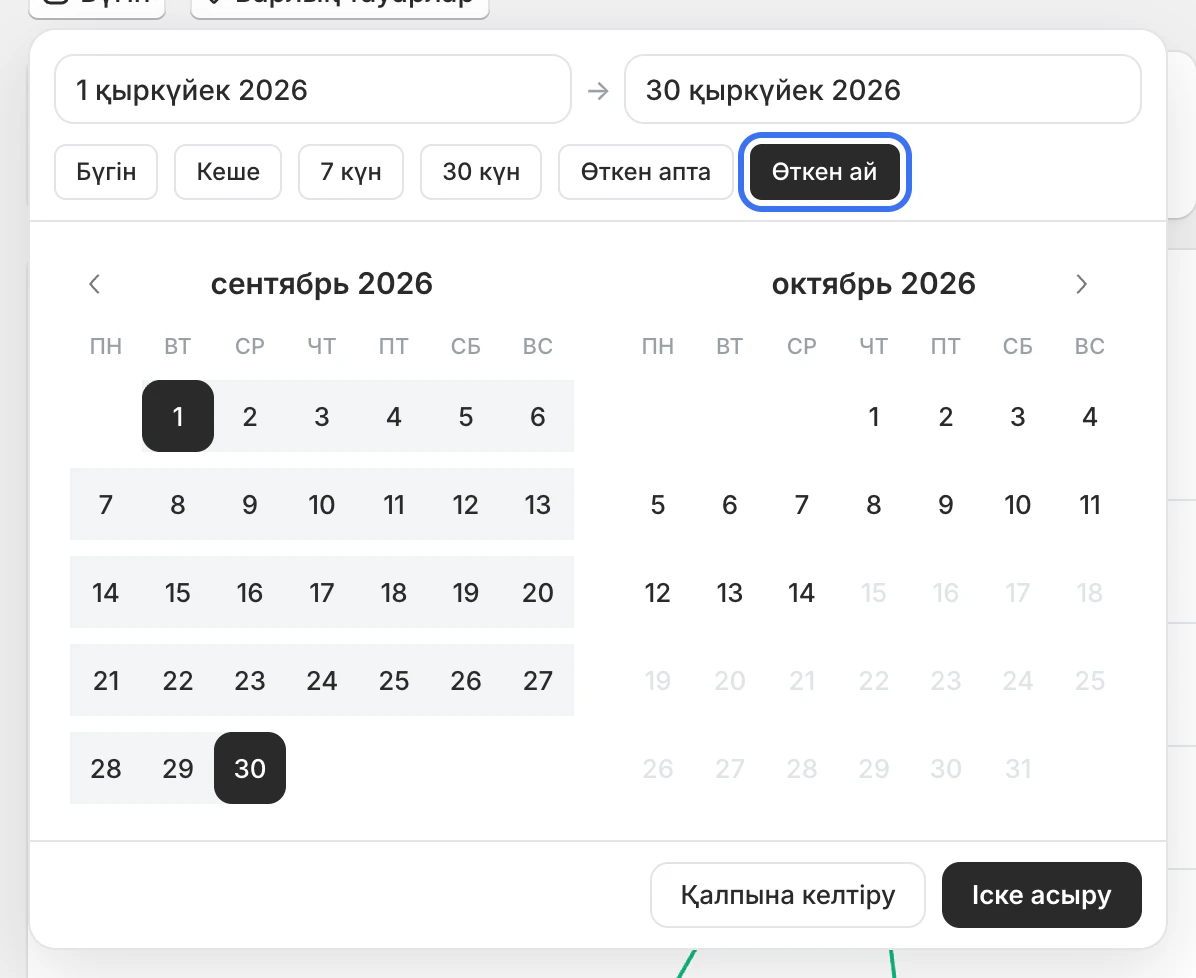This screenshot has width=1196, height=978.
Task: Click the end date field "30 қыркүйек 2026"
Action: click(883, 89)
